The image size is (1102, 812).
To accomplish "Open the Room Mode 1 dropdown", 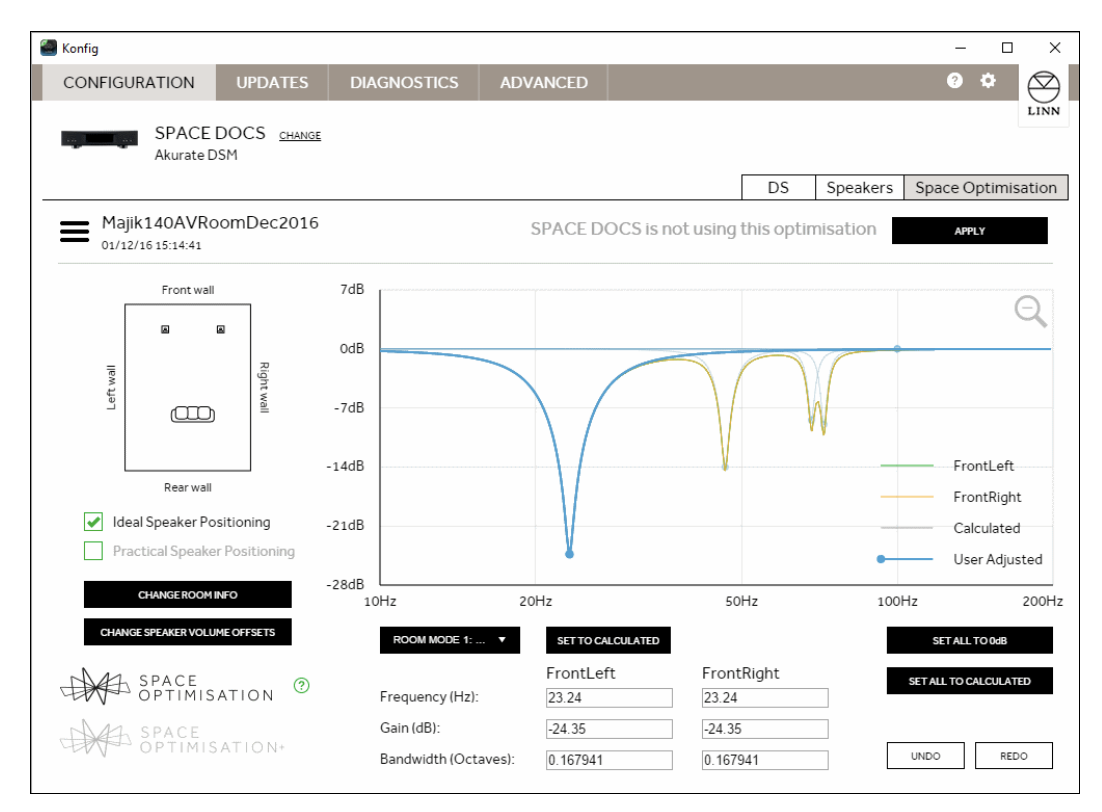I will 450,640.
